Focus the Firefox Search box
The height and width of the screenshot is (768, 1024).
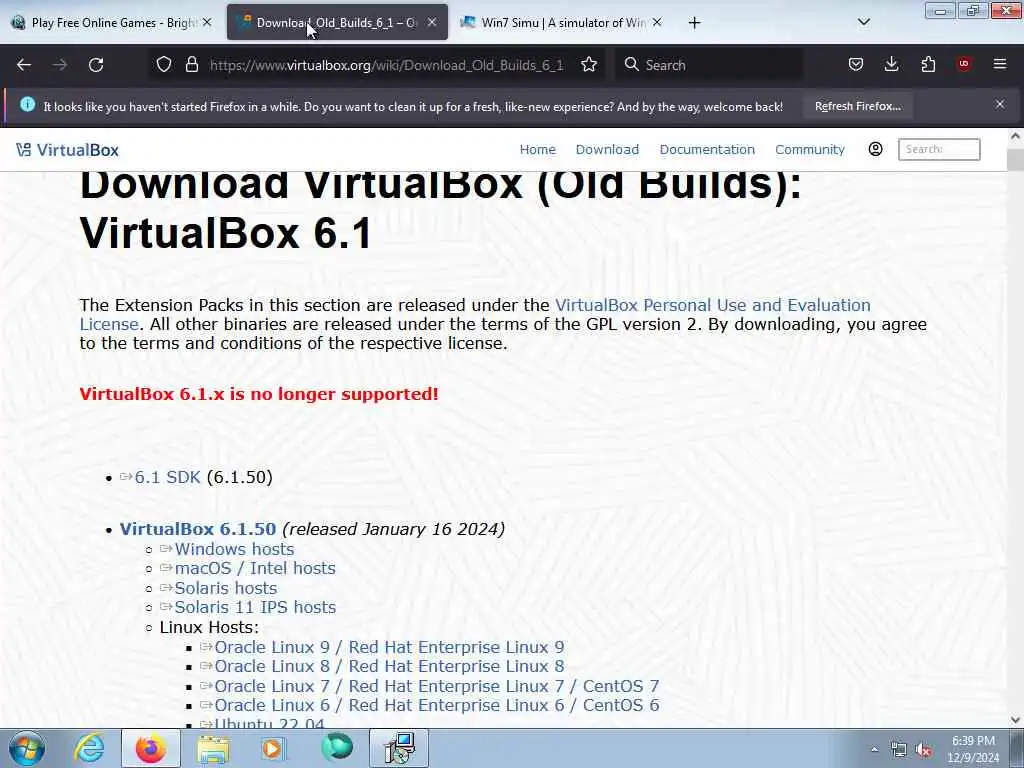coord(709,65)
